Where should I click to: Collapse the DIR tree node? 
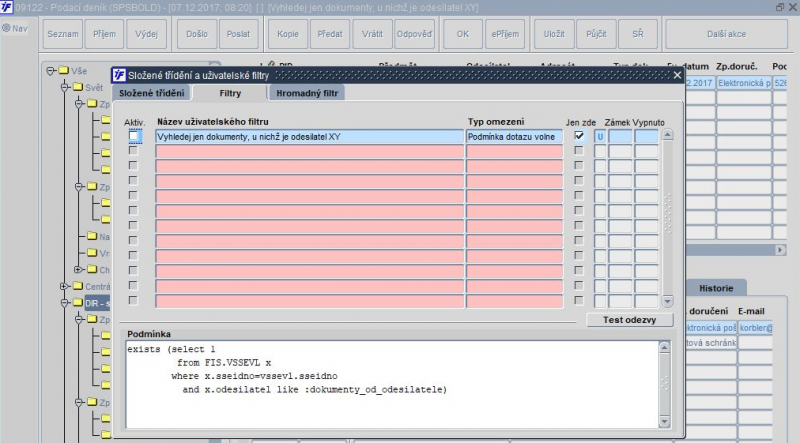(x=65, y=302)
